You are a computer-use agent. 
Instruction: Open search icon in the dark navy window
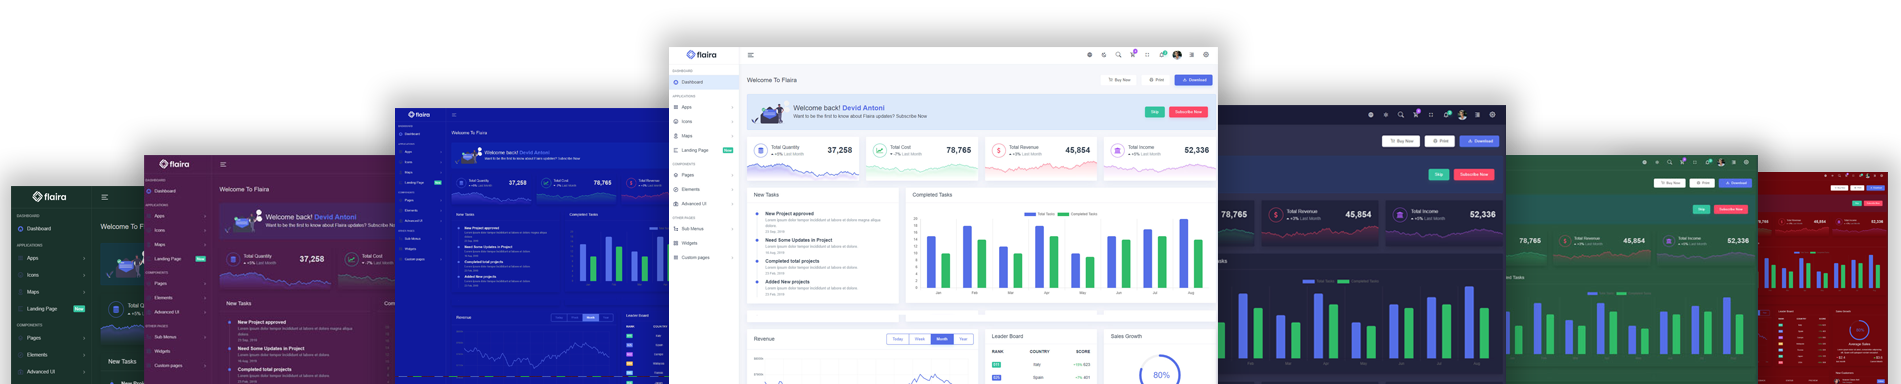coord(1401,115)
